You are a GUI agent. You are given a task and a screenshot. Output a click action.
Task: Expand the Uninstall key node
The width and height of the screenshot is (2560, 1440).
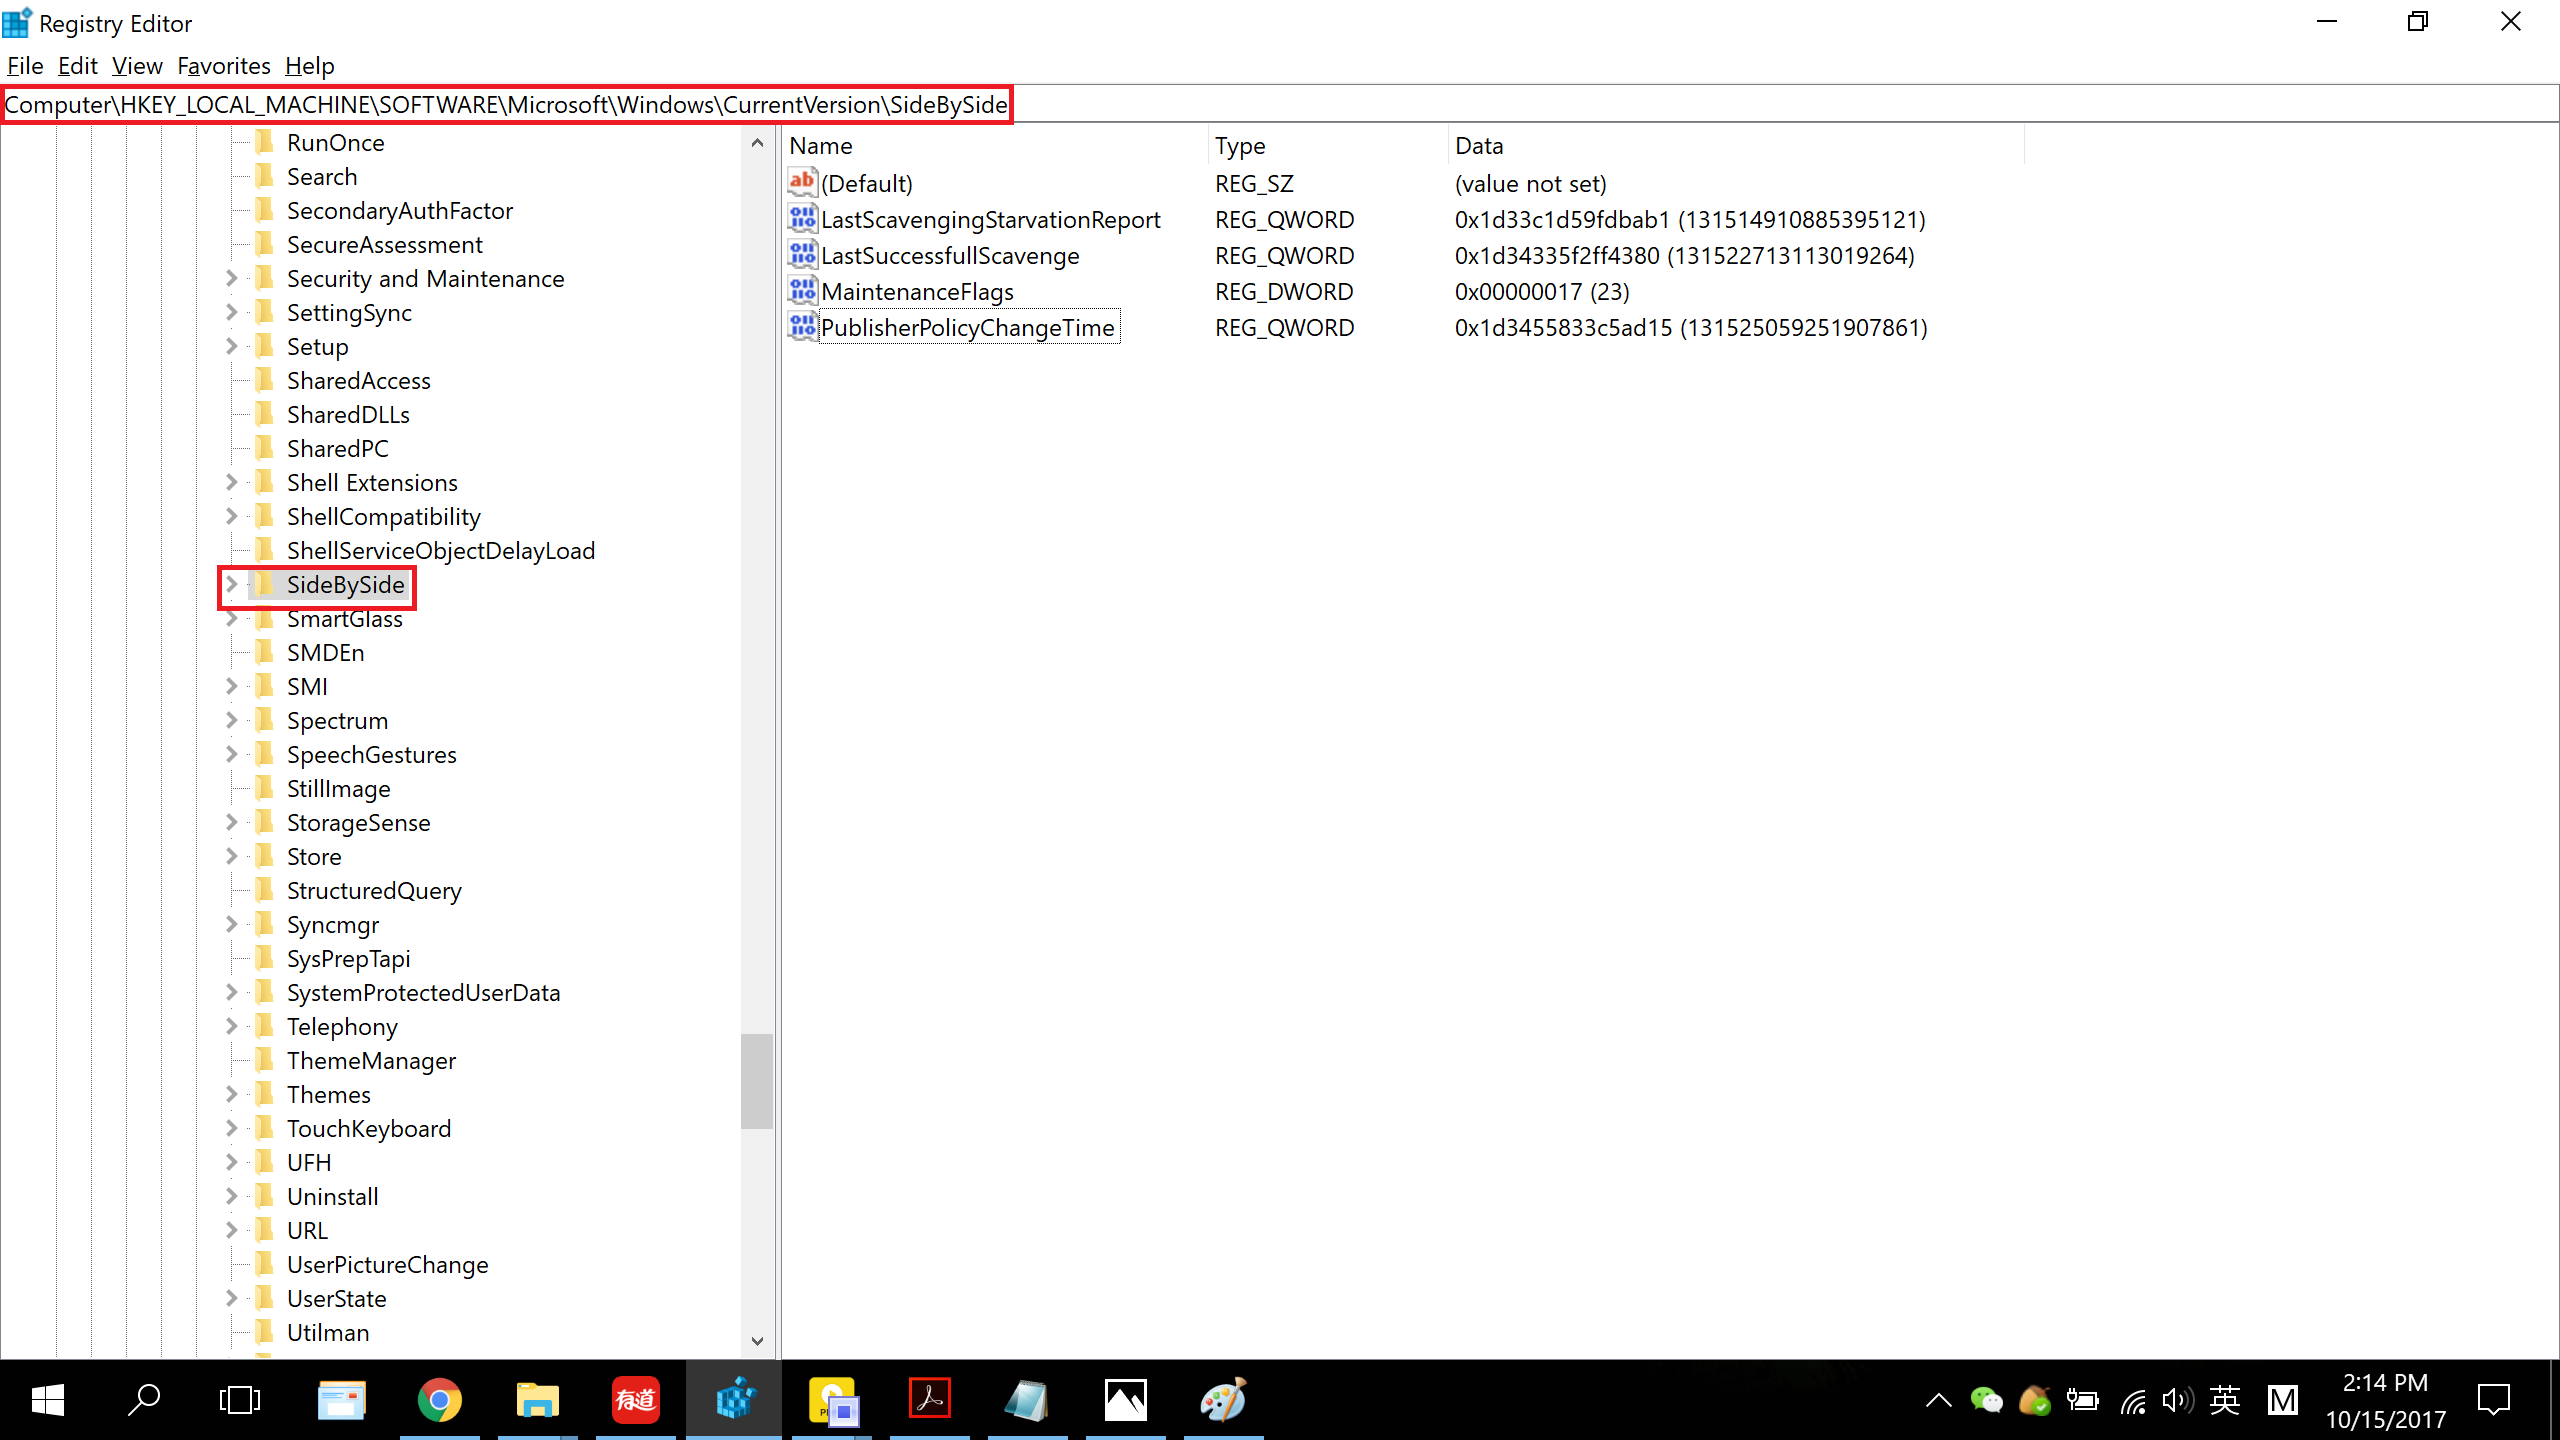231,1197
